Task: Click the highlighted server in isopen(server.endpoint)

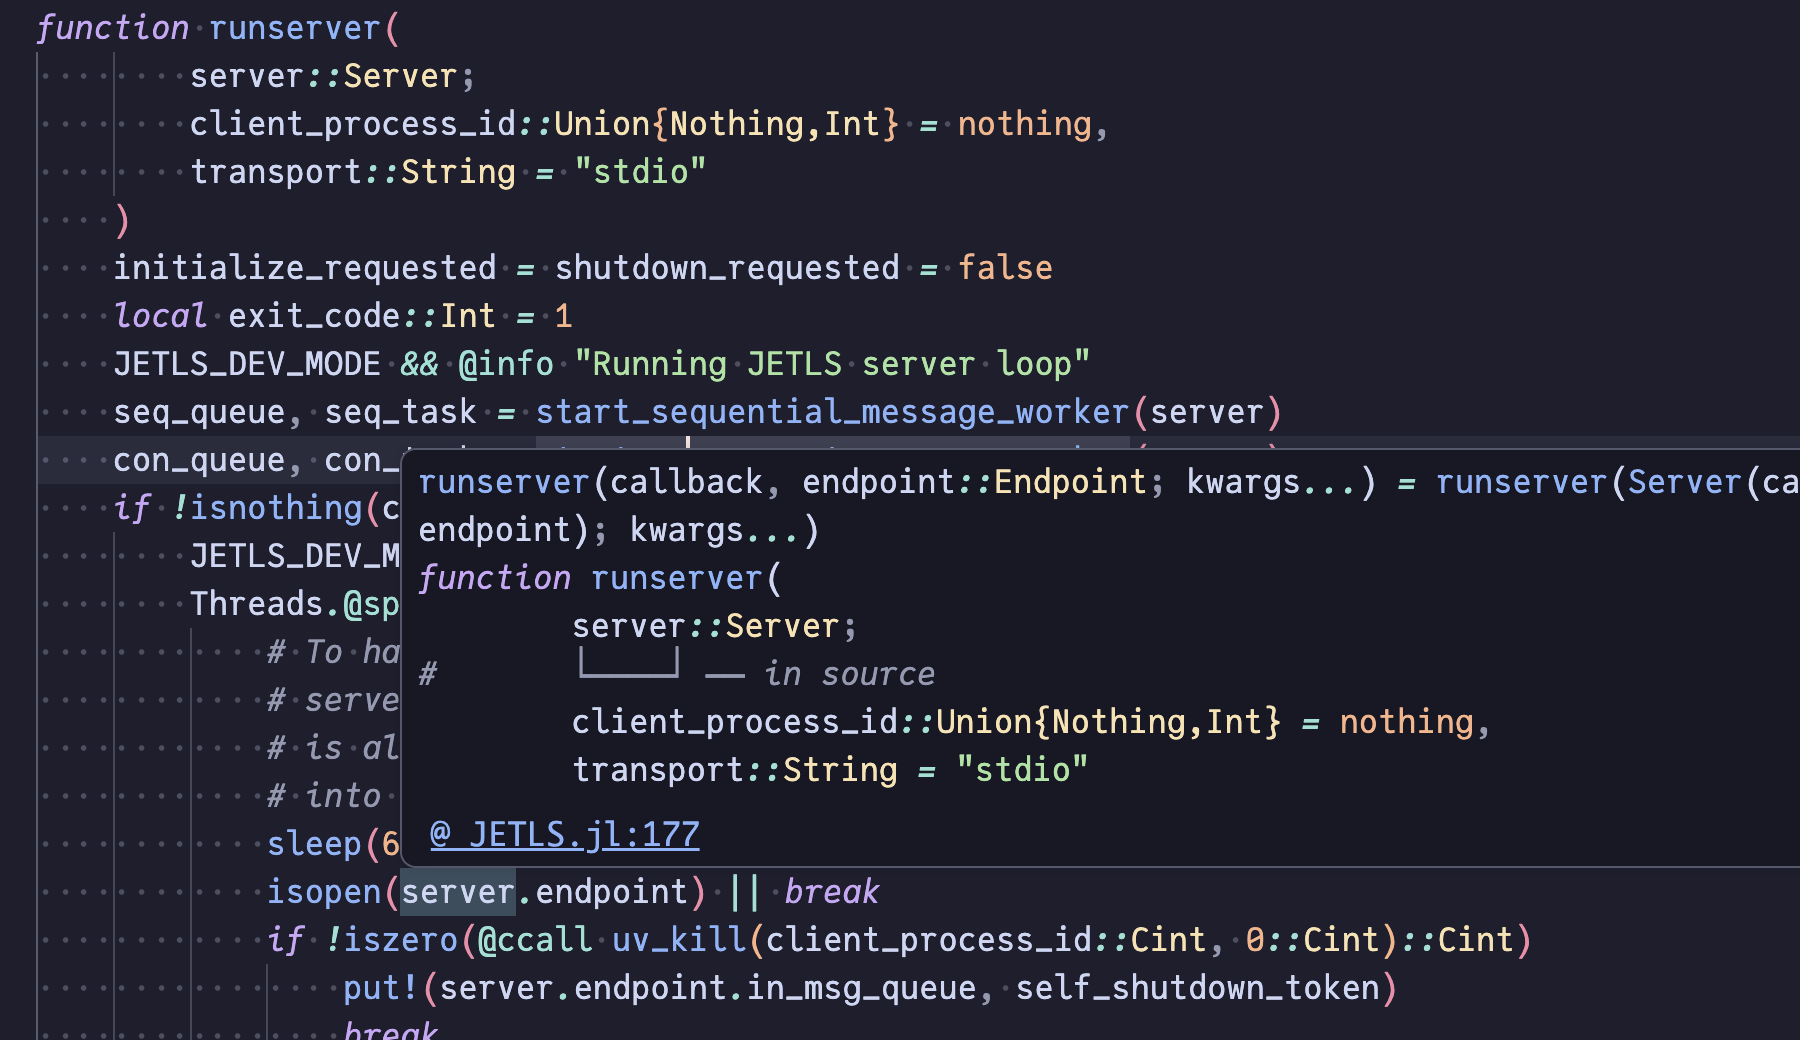Action: pyautogui.click(x=458, y=892)
